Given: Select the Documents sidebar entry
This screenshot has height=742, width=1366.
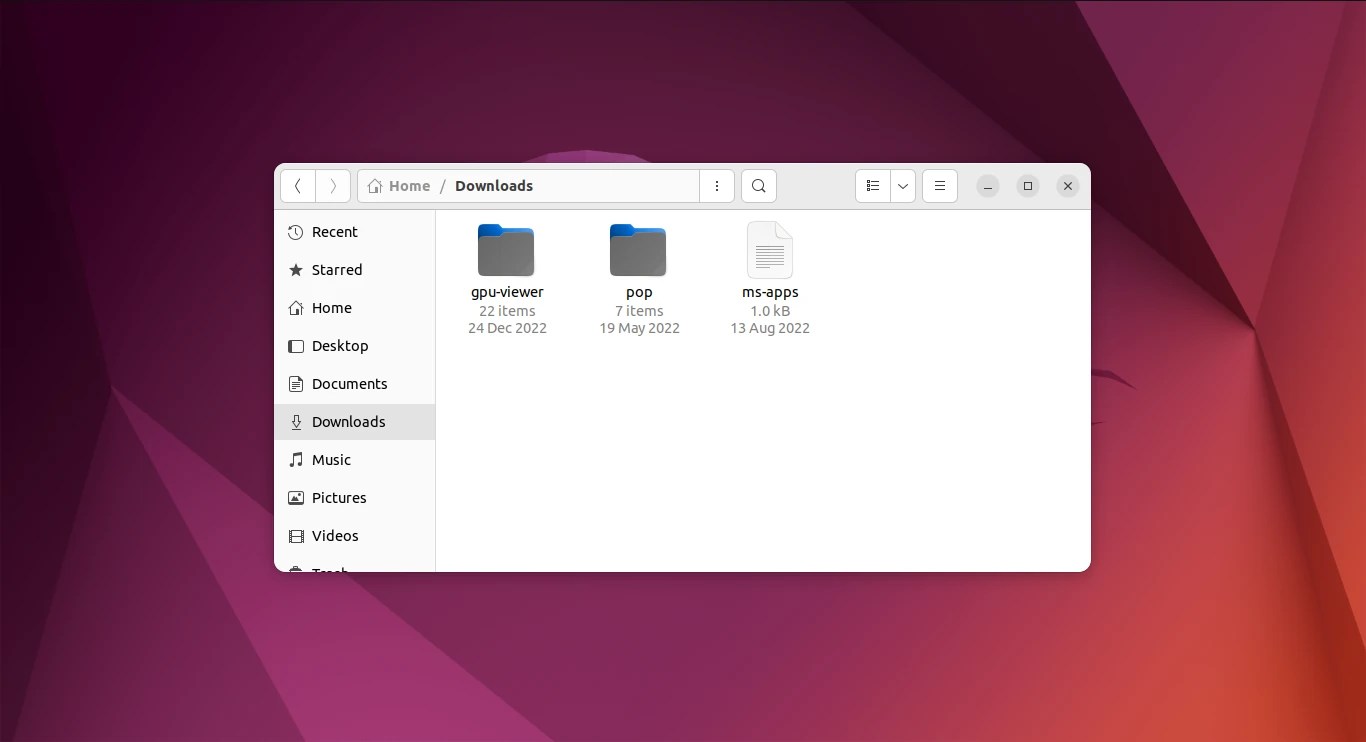Looking at the screenshot, I should pyautogui.click(x=350, y=384).
